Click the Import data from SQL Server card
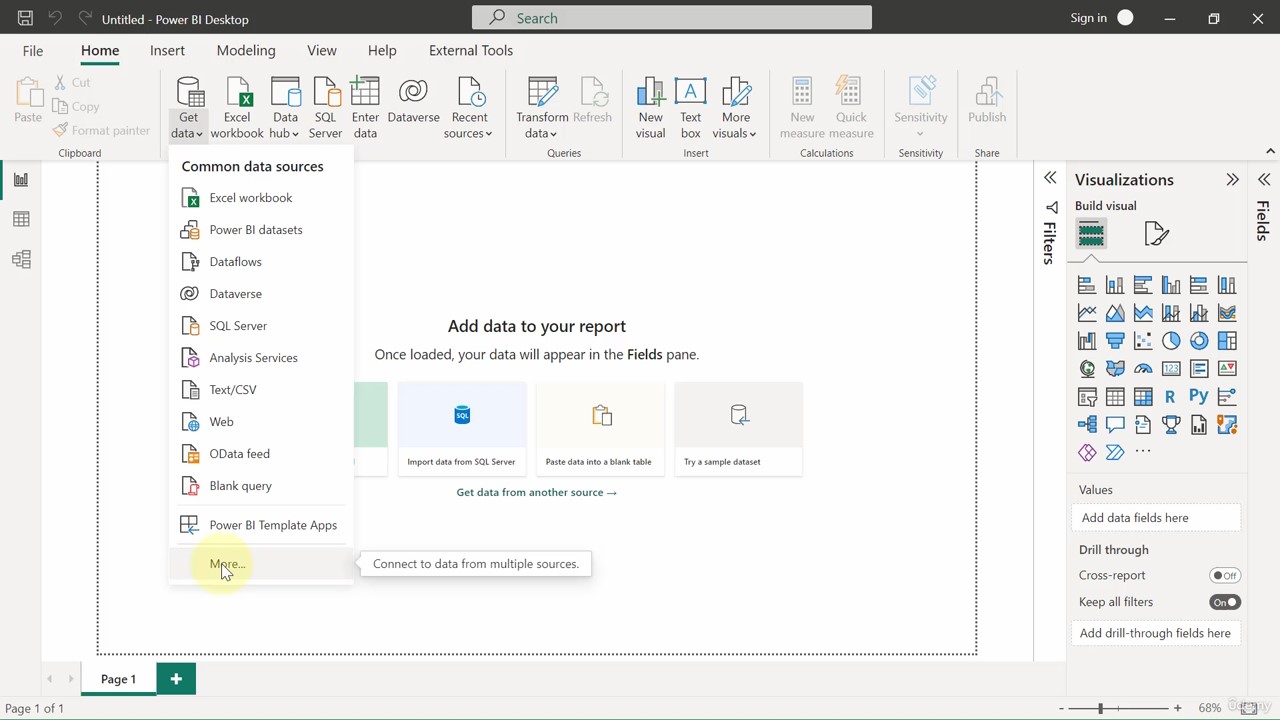 tap(462, 428)
